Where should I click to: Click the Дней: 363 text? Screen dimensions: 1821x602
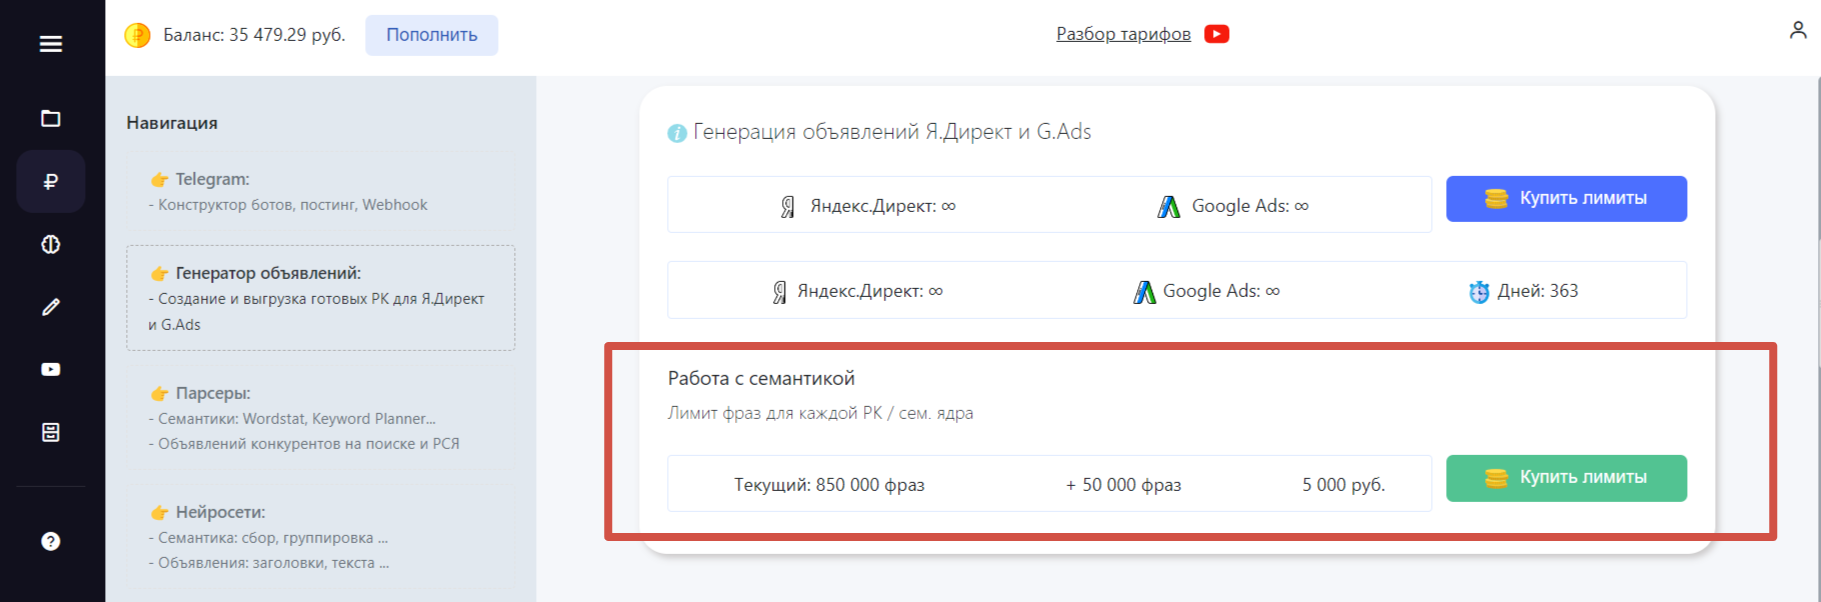tap(1537, 291)
